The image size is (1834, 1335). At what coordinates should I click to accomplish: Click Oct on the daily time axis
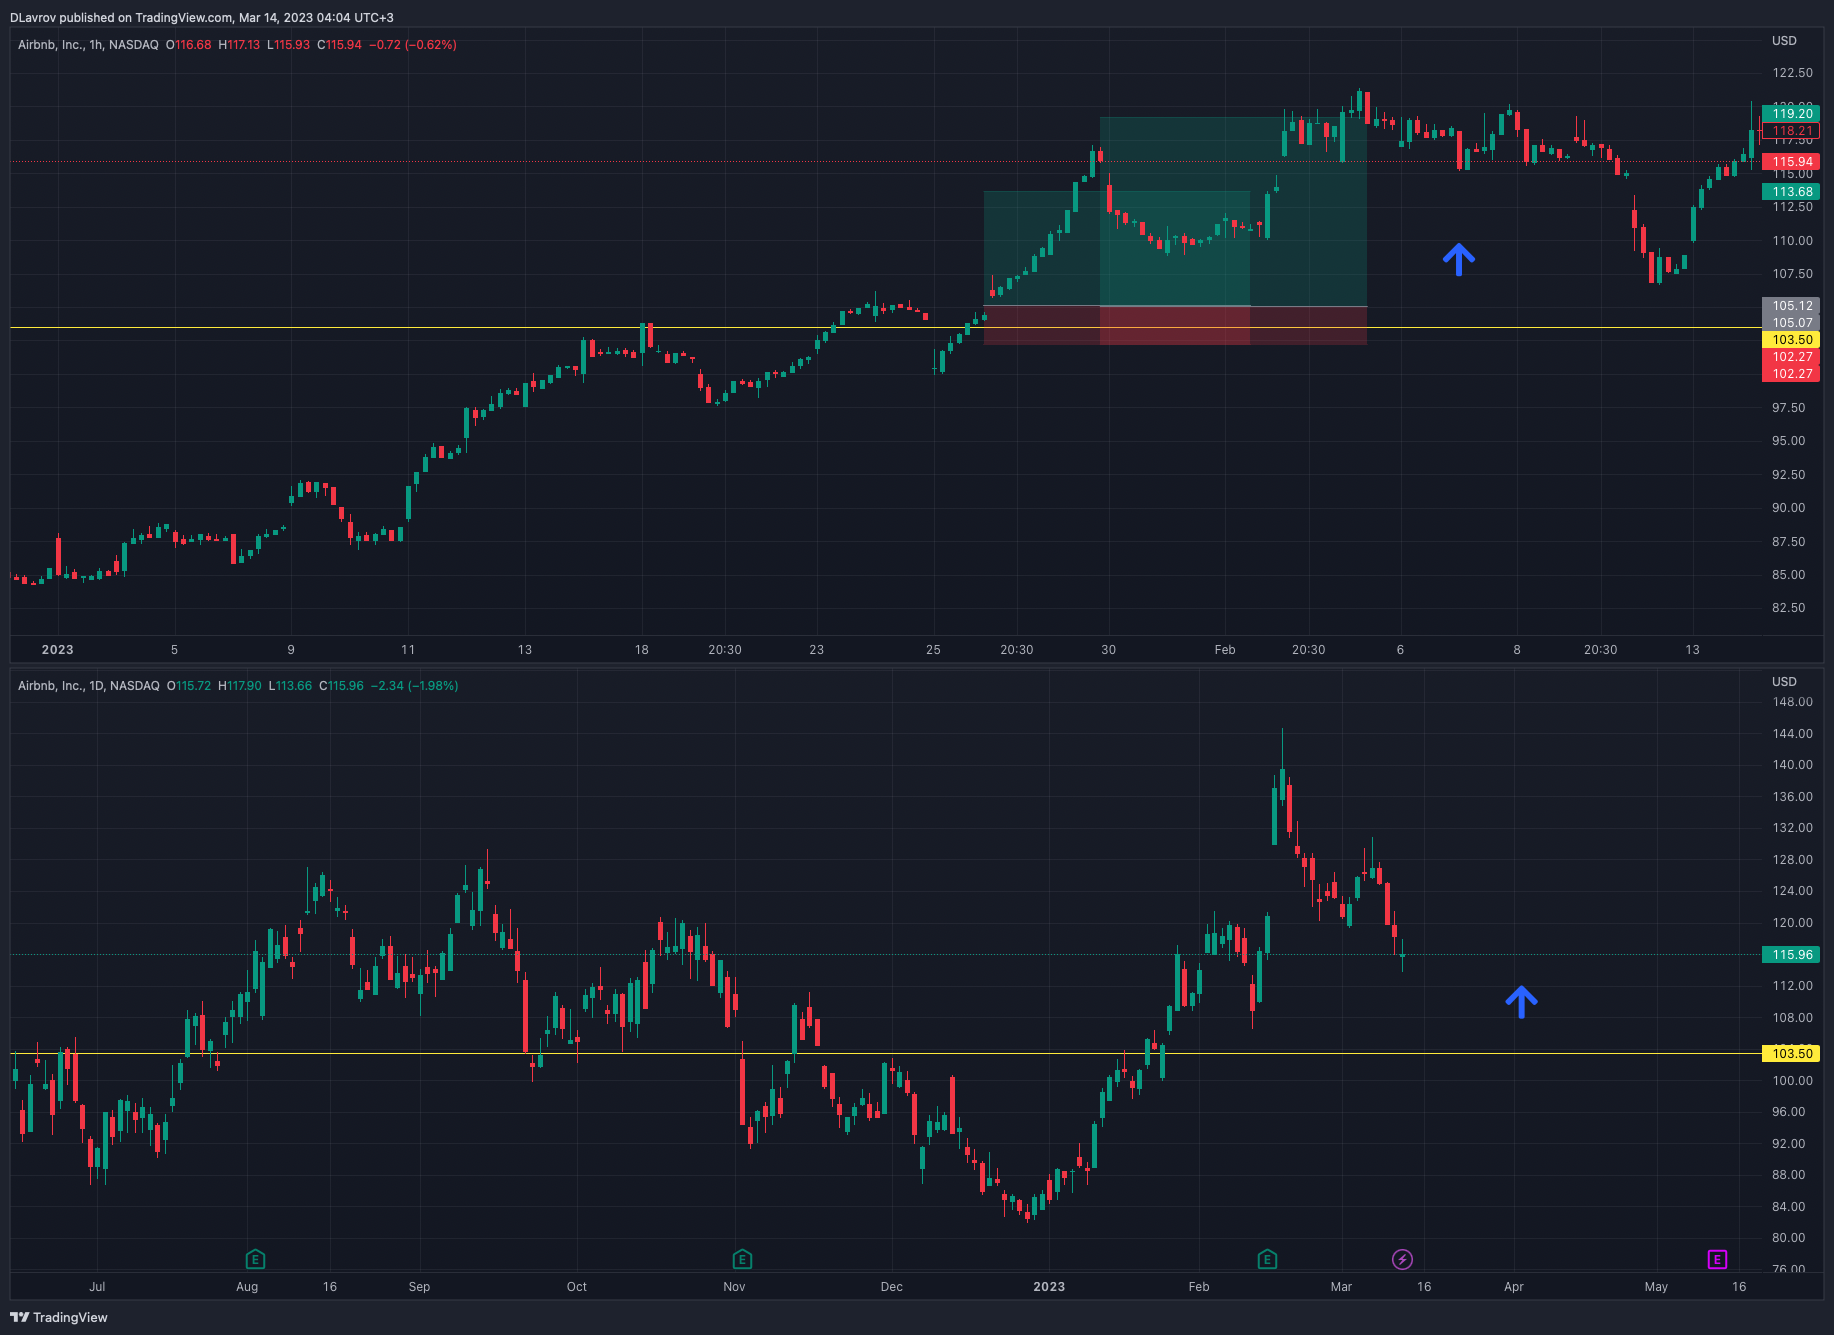click(x=577, y=1287)
